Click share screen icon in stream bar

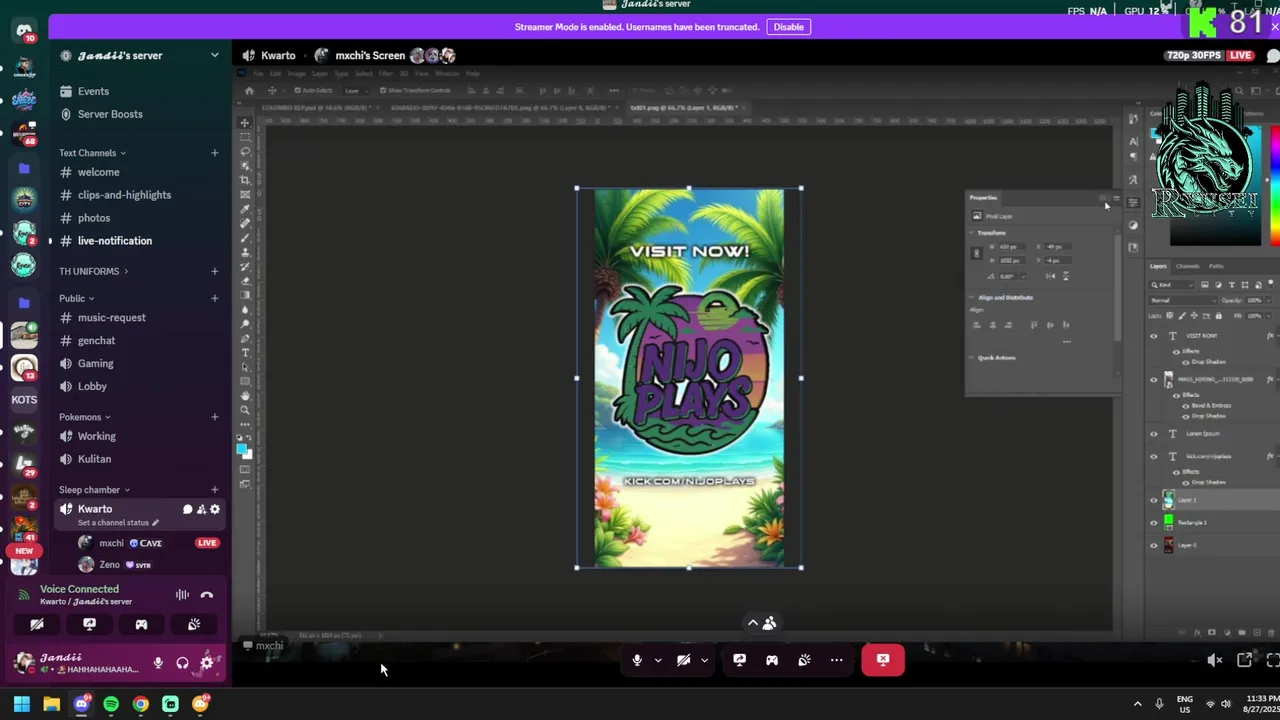click(x=739, y=660)
